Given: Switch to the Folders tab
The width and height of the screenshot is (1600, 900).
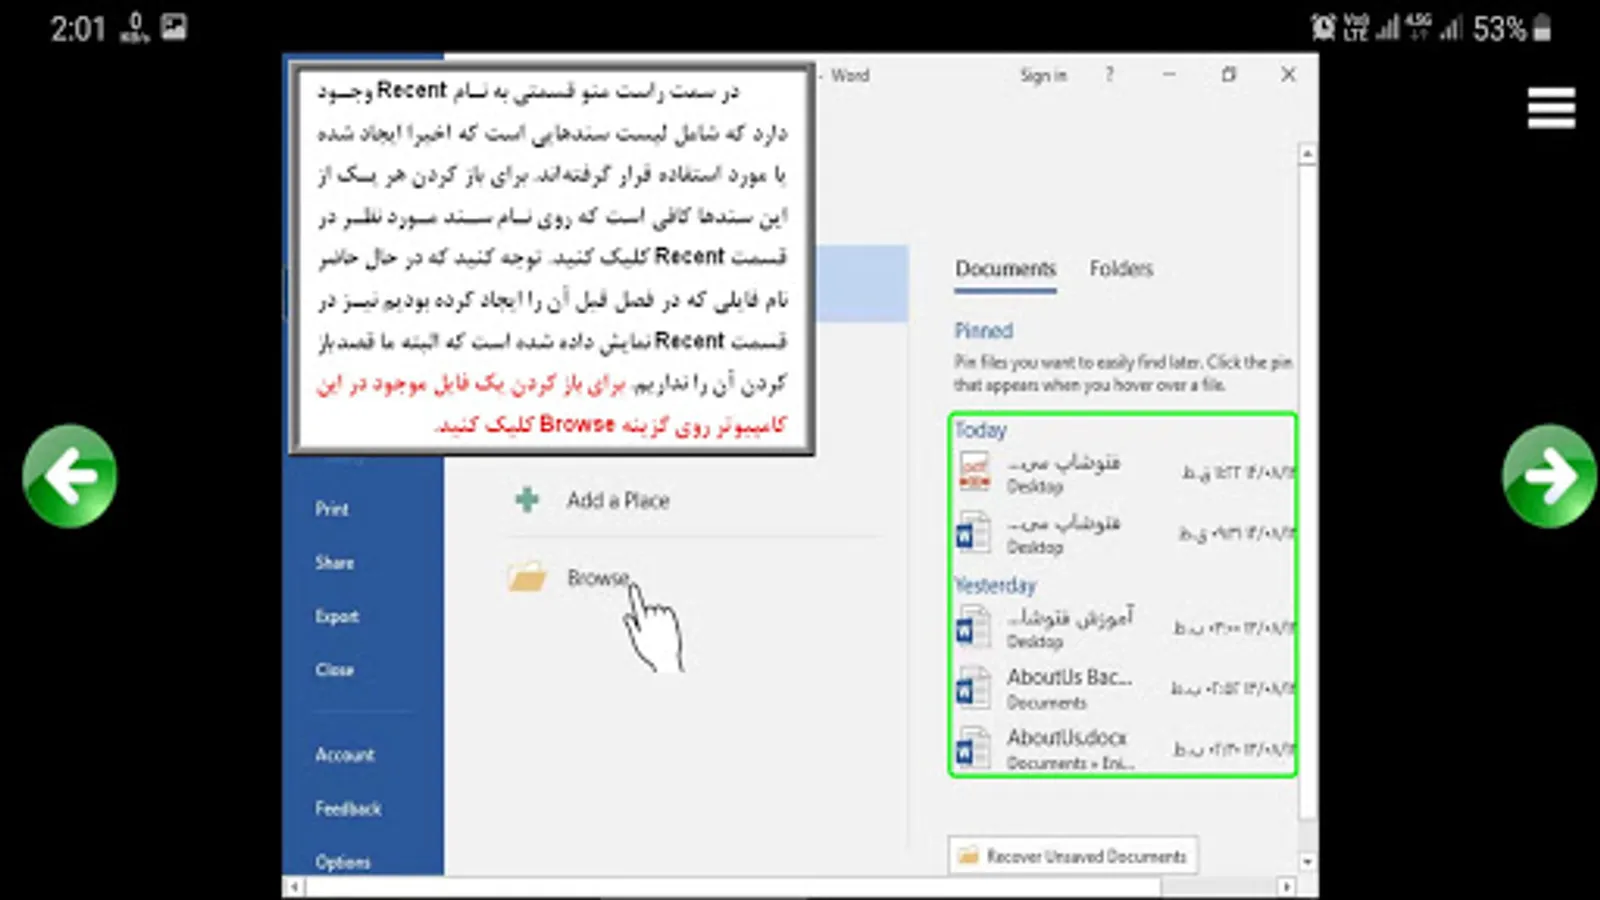Looking at the screenshot, I should coord(1121,269).
